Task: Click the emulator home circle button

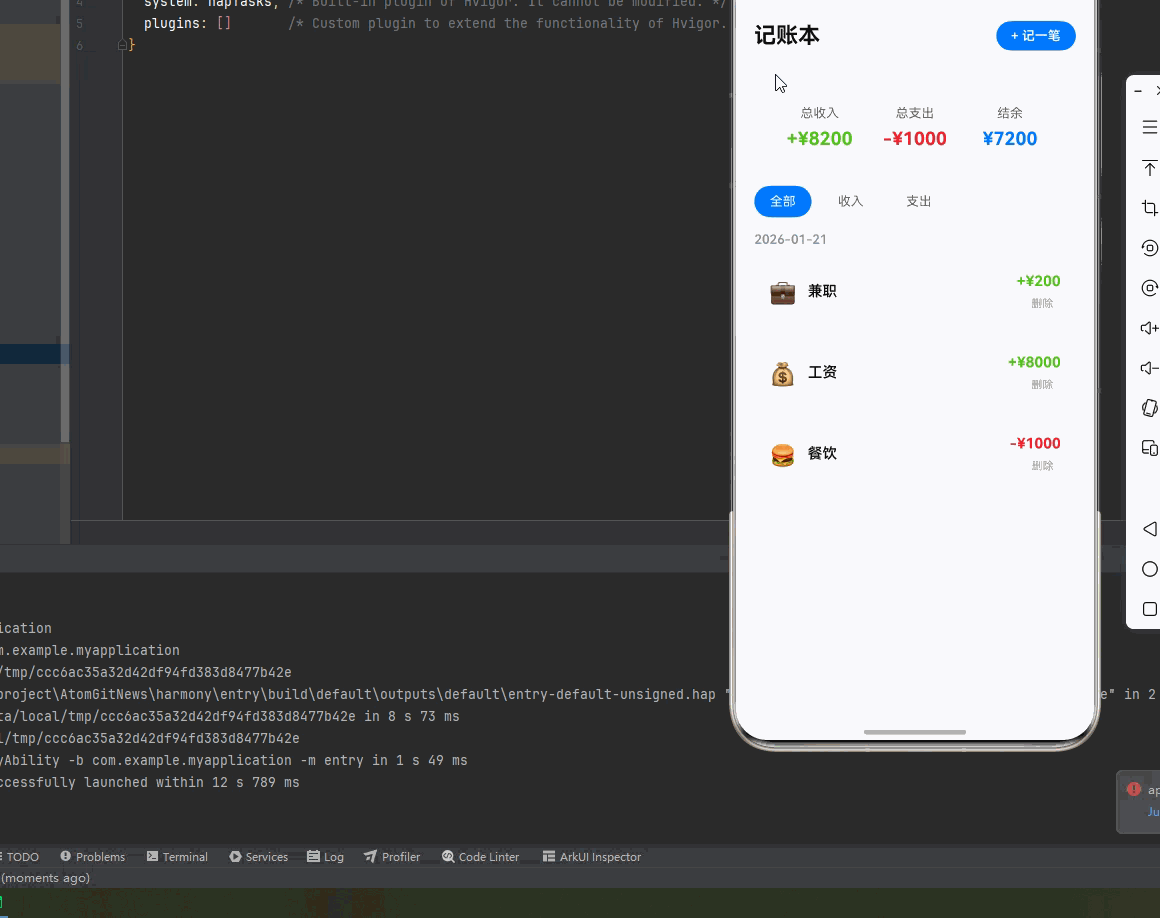Action: pos(1150,569)
